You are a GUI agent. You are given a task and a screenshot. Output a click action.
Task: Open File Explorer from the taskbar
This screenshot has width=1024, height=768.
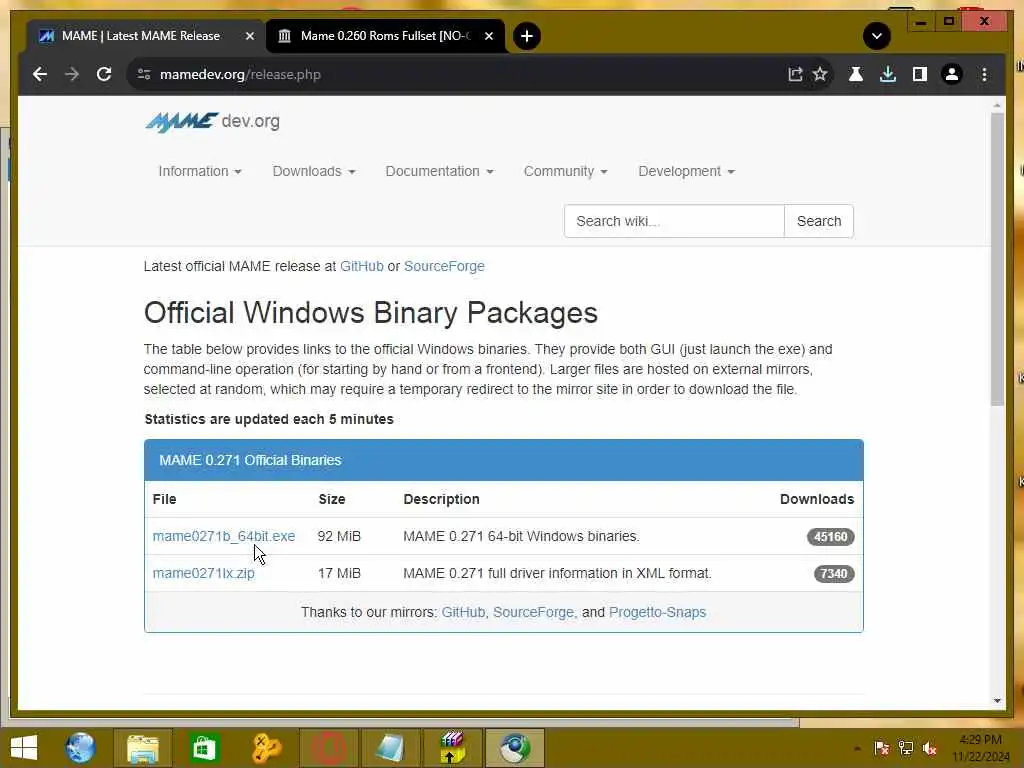coord(142,748)
